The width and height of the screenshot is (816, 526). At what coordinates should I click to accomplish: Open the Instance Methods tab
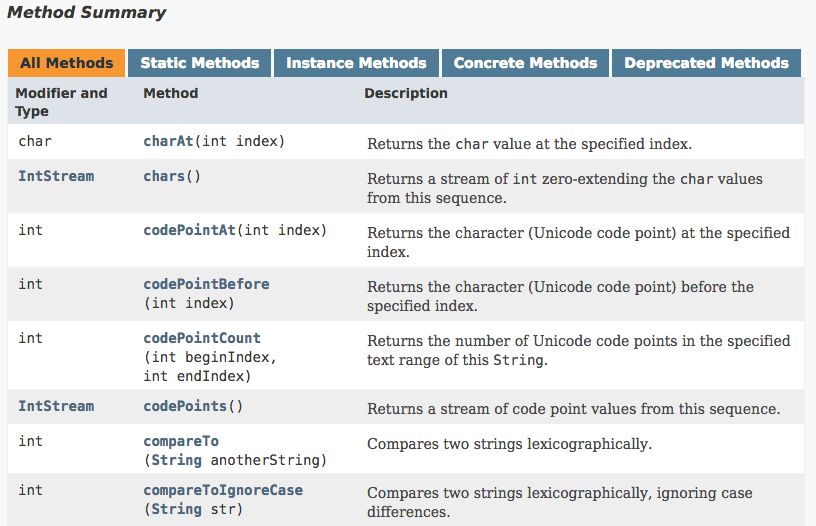pyautogui.click(x=356, y=63)
